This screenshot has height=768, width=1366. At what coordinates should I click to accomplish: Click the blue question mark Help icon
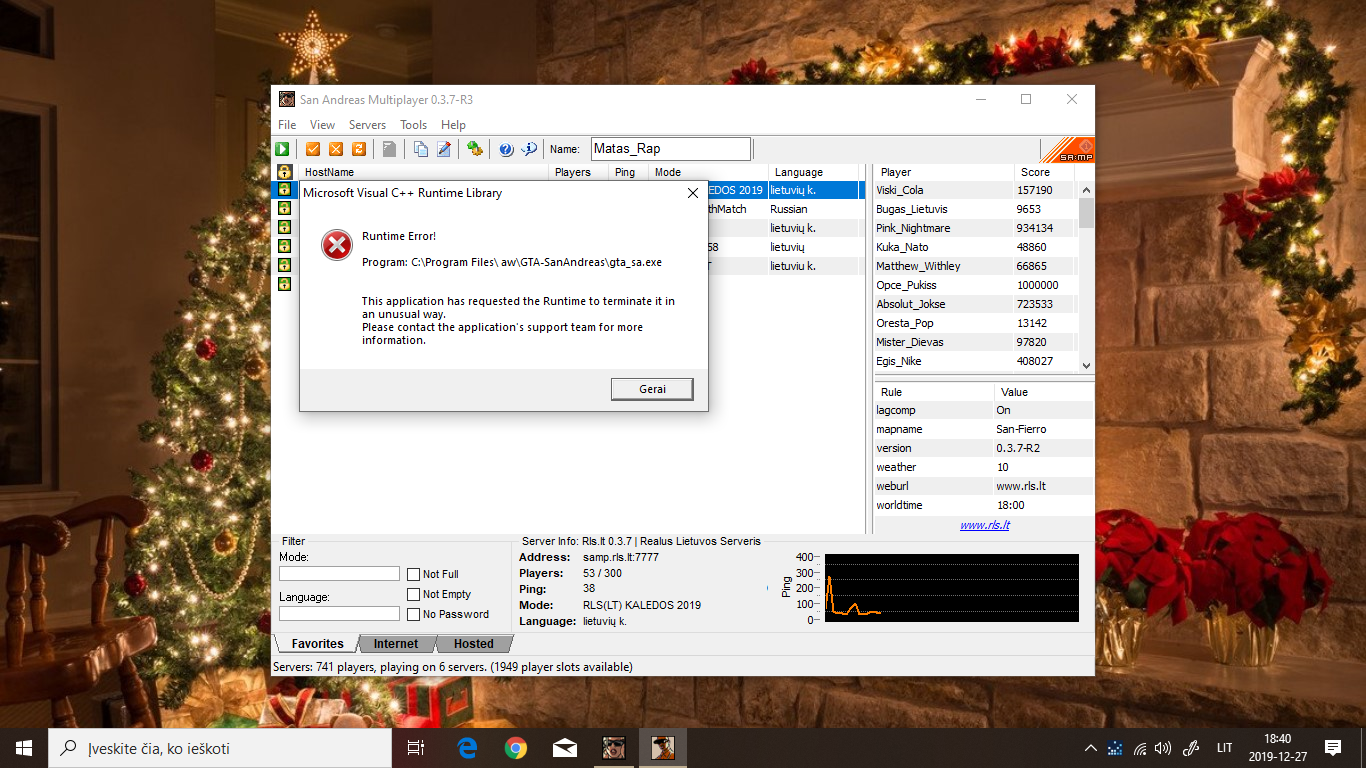coord(506,149)
